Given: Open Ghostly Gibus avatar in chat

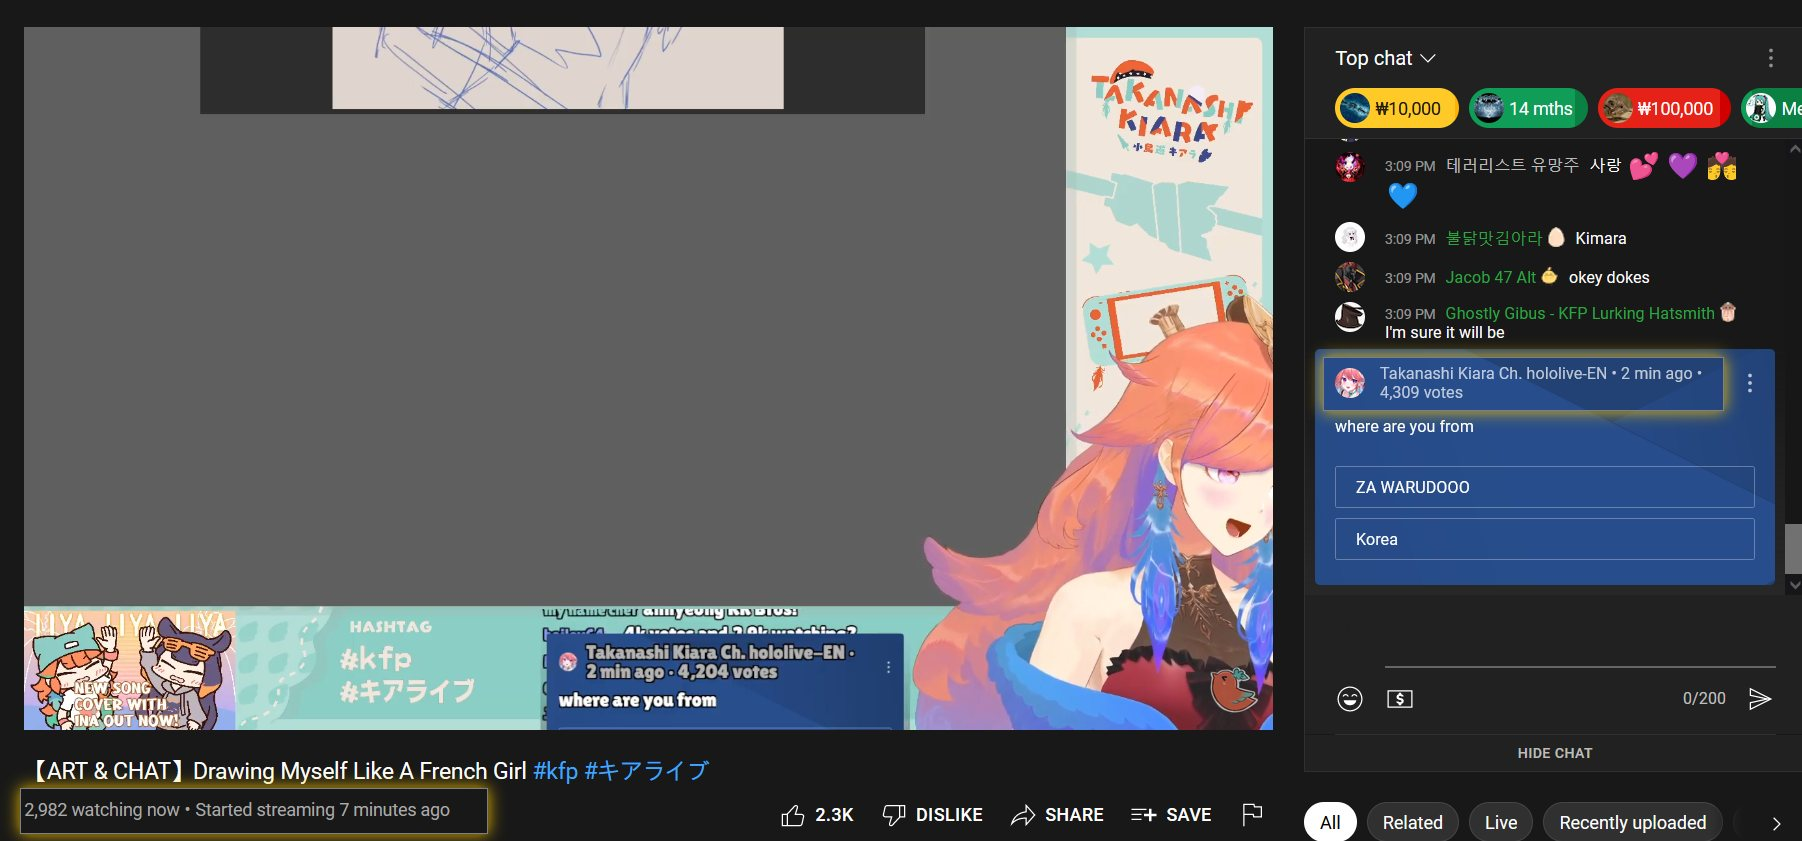Looking at the screenshot, I should tap(1350, 317).
